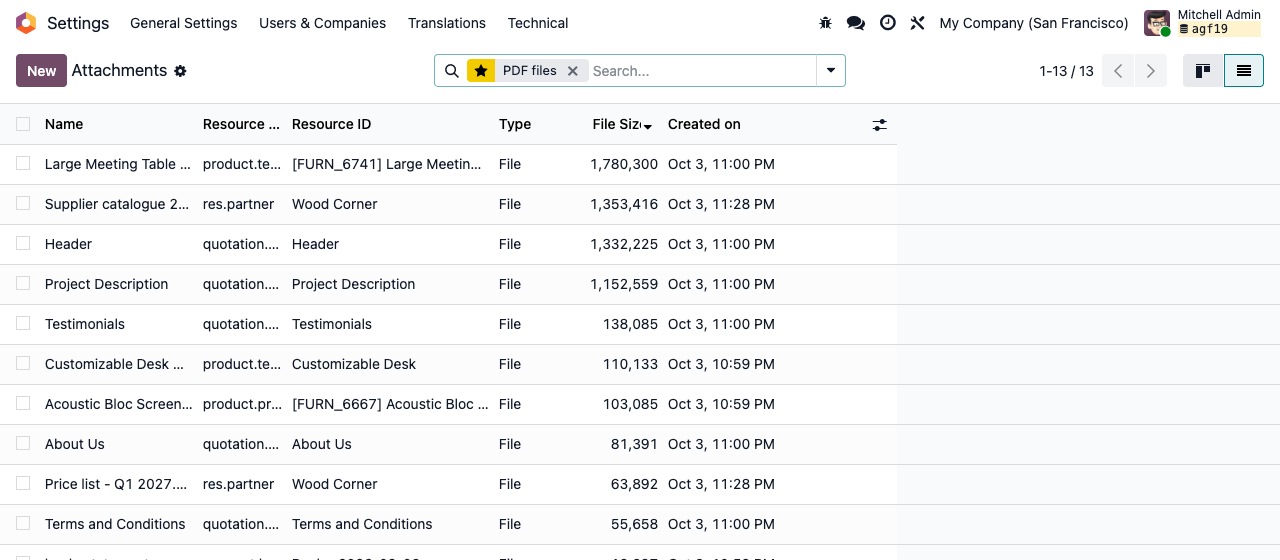The height and width of the screenshot is (560, 1280).
Task: Check the About Us row checkbox
Action: pyautogui.click(x=23, y=443)
